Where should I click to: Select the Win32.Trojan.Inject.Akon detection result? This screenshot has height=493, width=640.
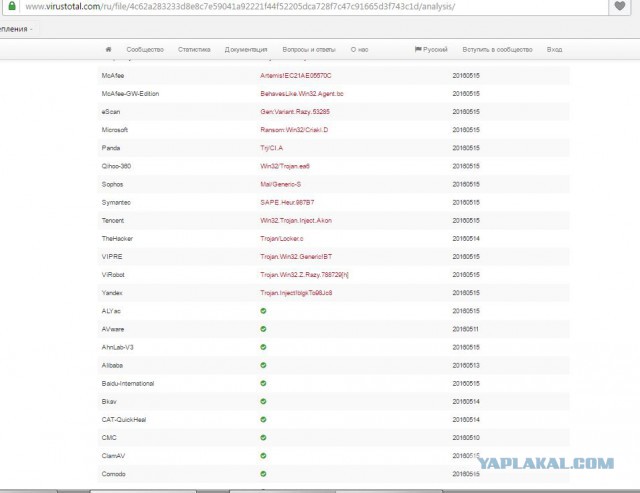(296, 220)
